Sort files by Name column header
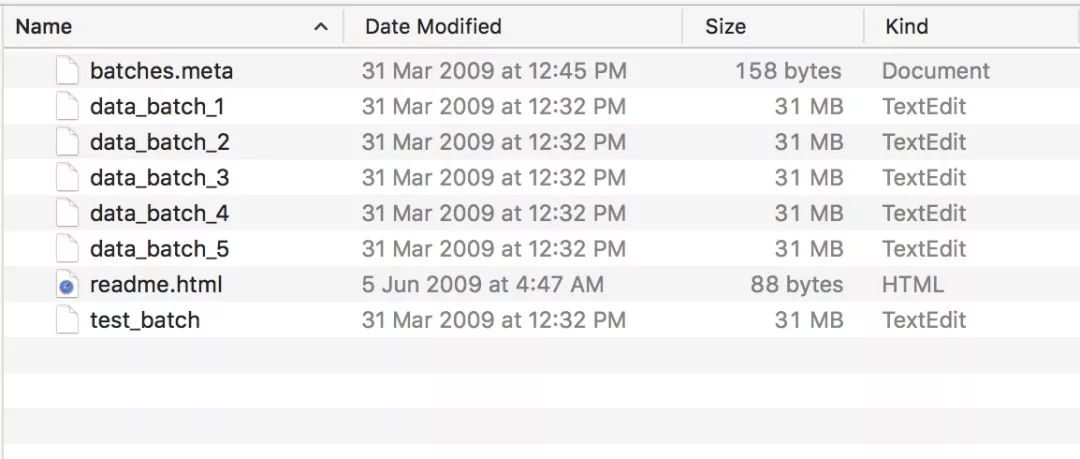Viewport: 1080px width, 459px height. pos(44,27)
